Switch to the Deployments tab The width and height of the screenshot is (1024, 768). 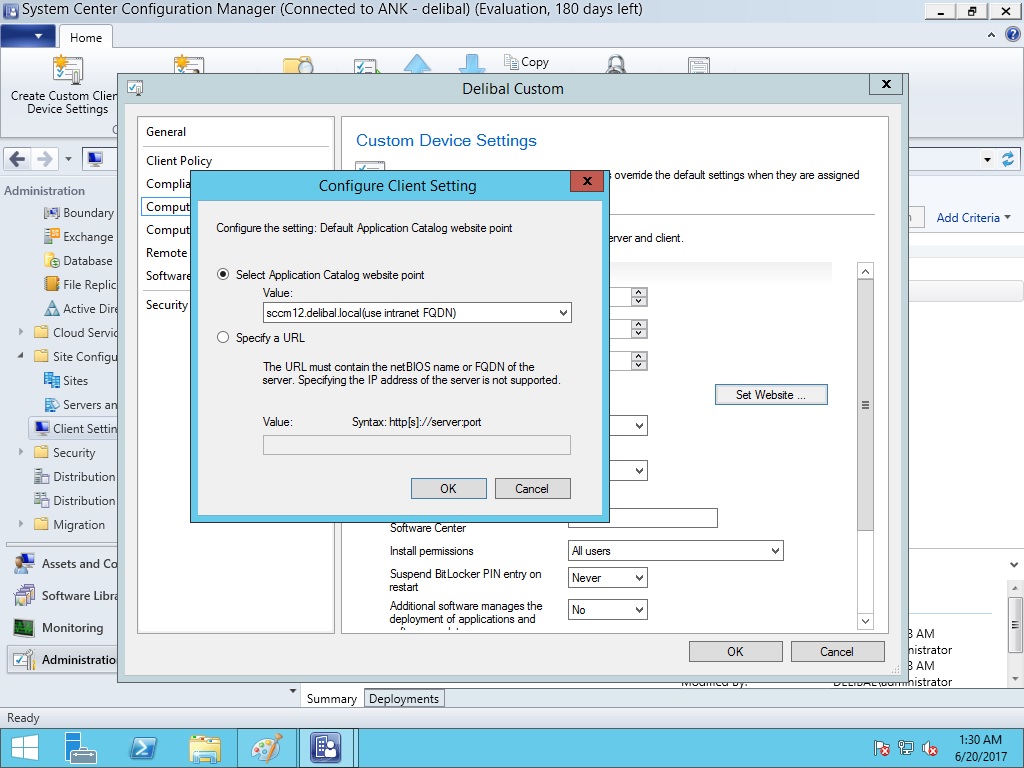(x=404, y=699)
